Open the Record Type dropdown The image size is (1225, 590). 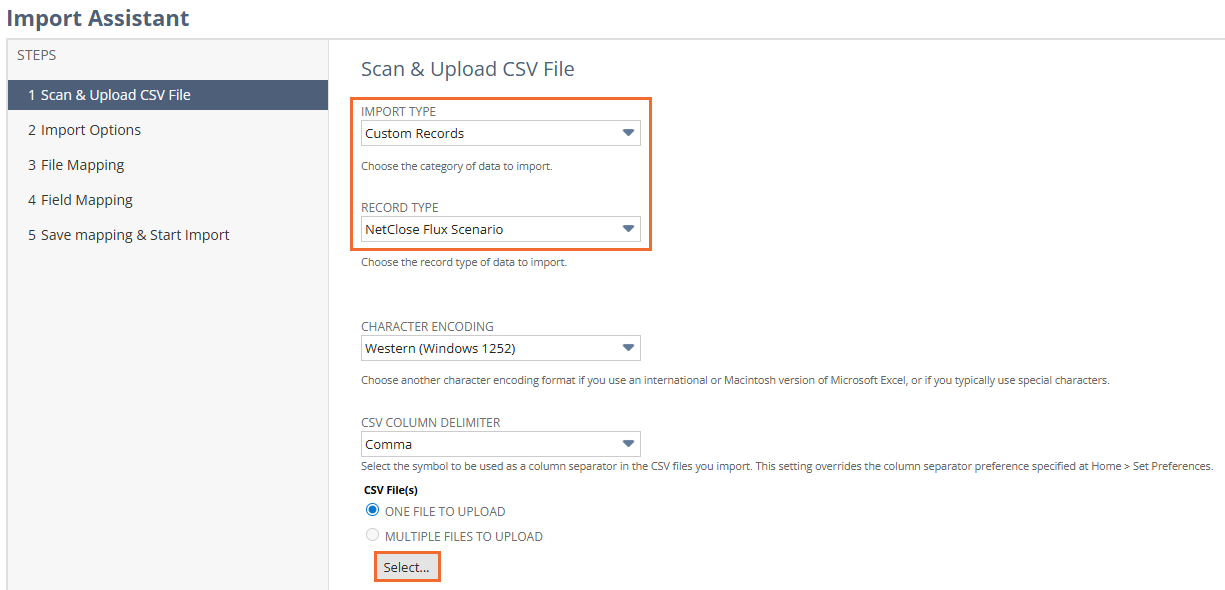(x=500, y=229)
